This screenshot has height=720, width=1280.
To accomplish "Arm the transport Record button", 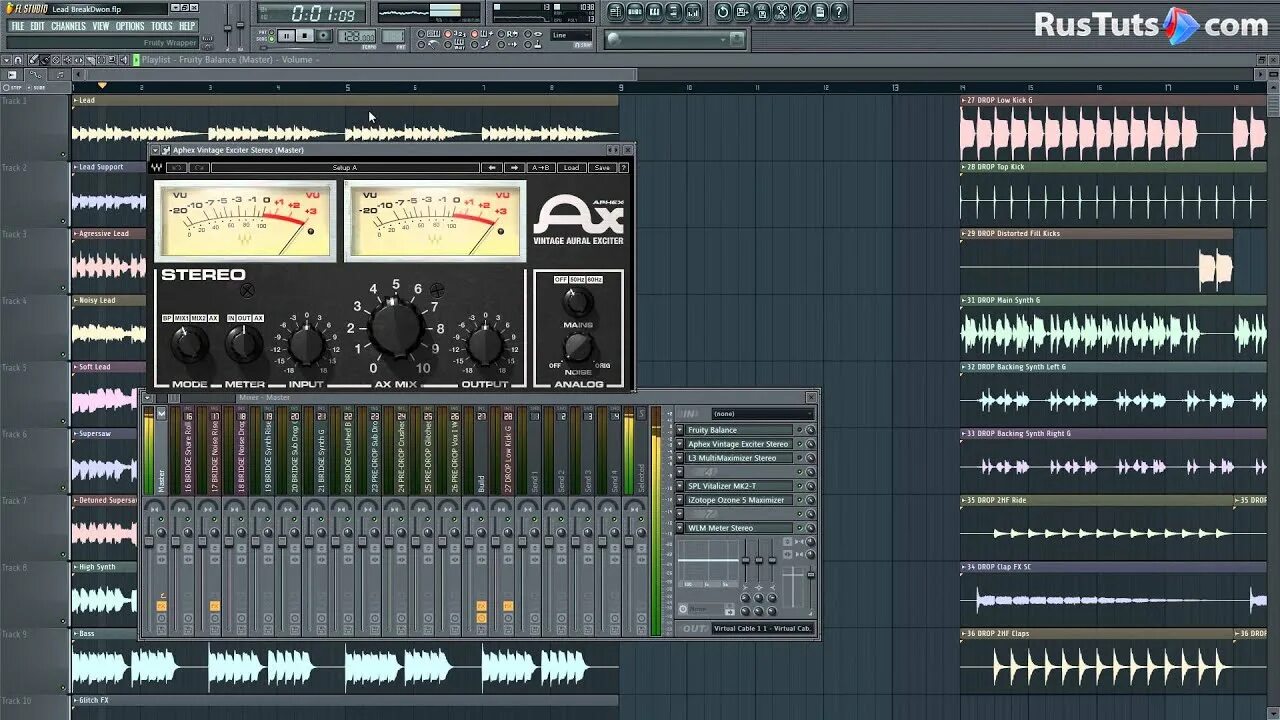I will click(x=324, y=36).
